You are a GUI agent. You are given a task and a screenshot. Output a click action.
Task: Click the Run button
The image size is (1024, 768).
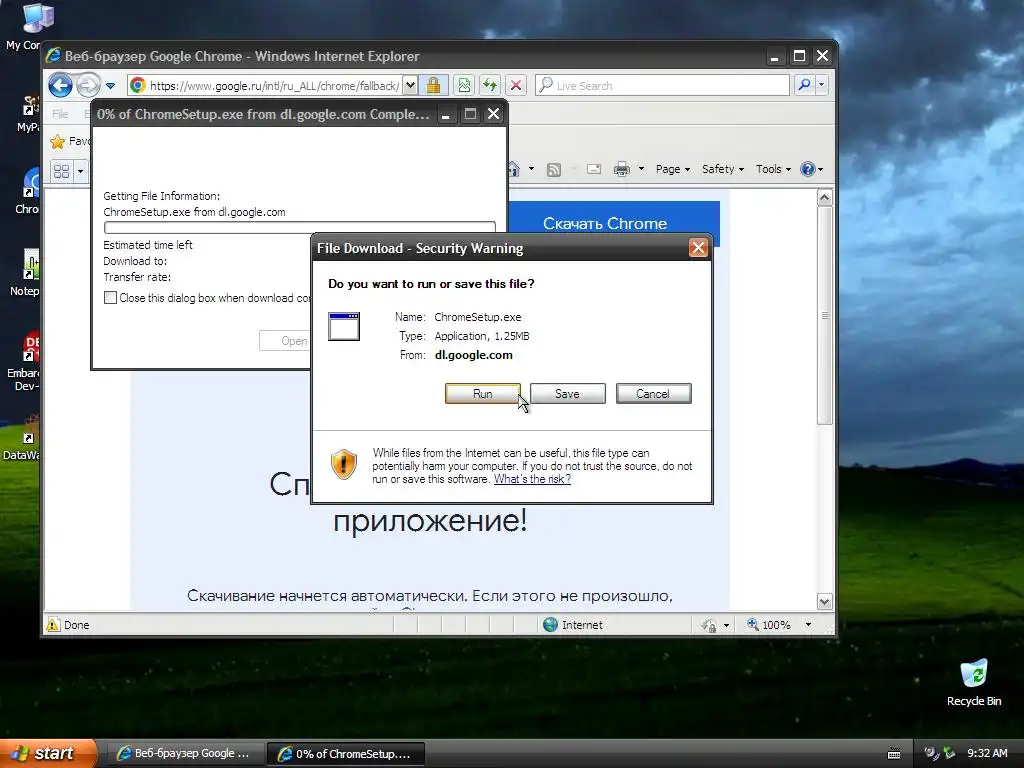coord(483,393)
